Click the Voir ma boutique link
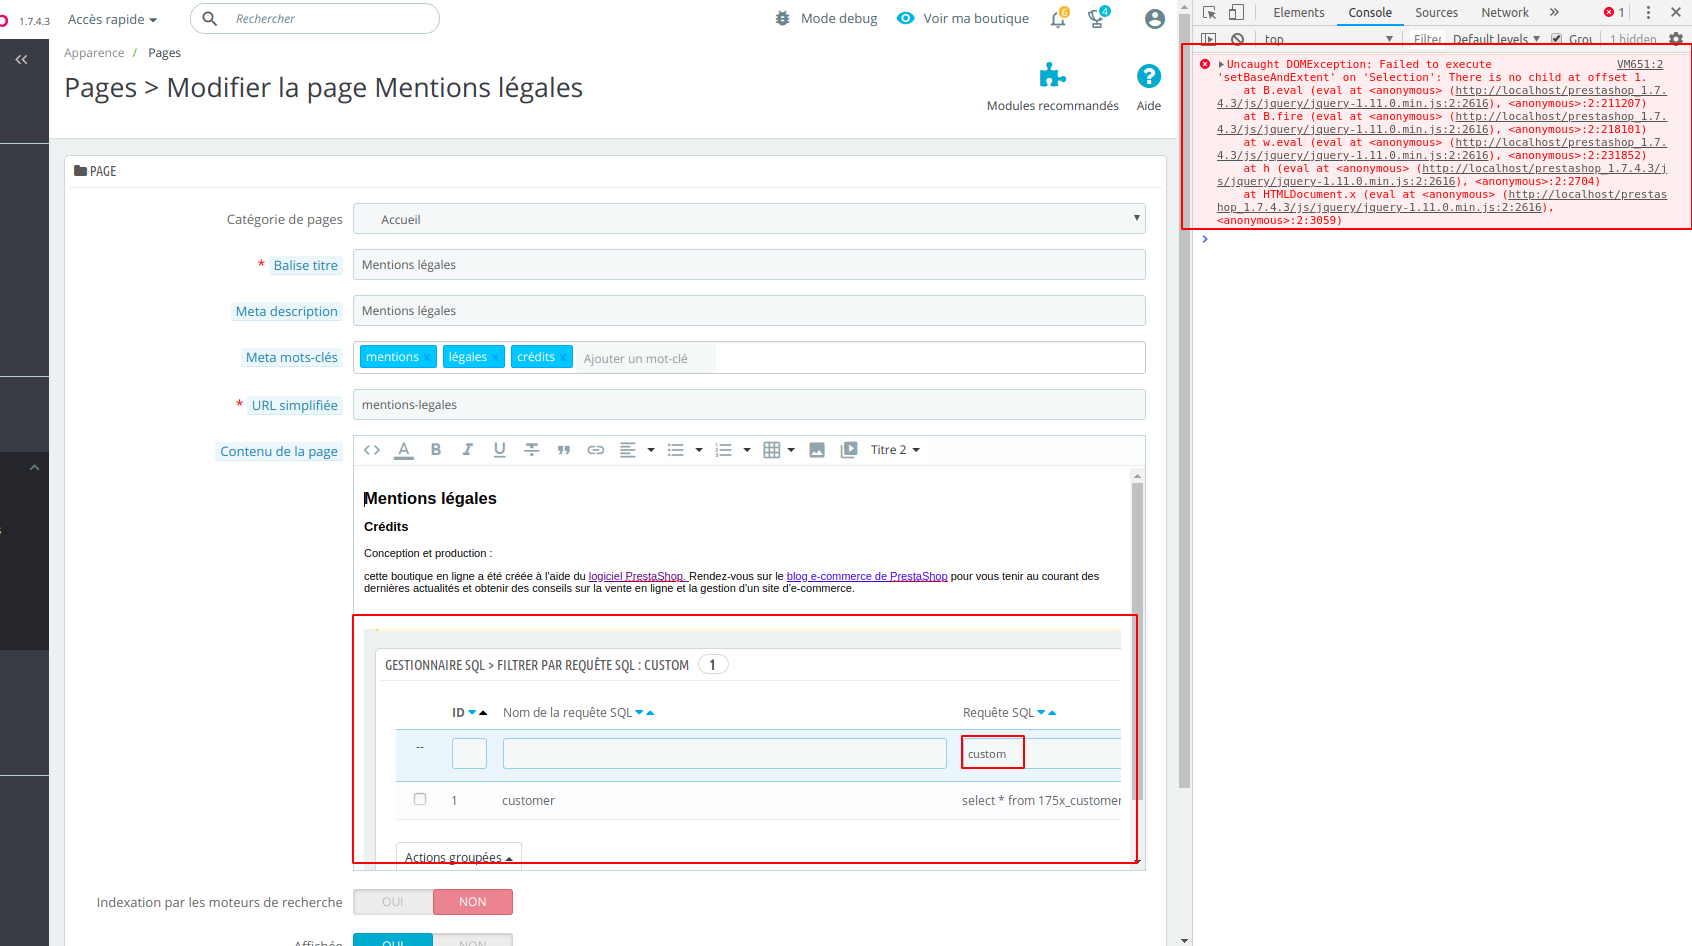Image resolution: width=1692 pixels, height=946 pixels. click(963, 19)
